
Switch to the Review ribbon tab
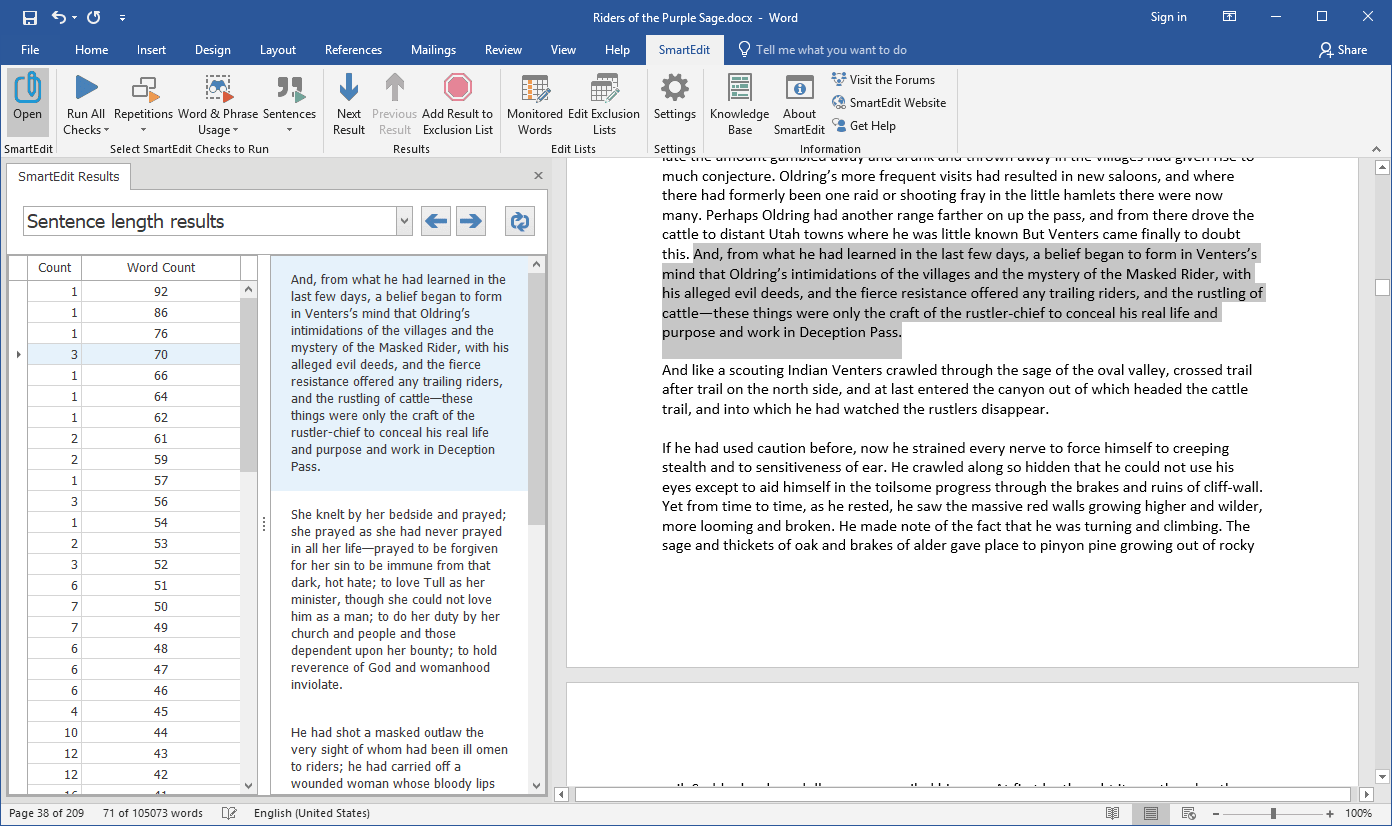[503, 49]
